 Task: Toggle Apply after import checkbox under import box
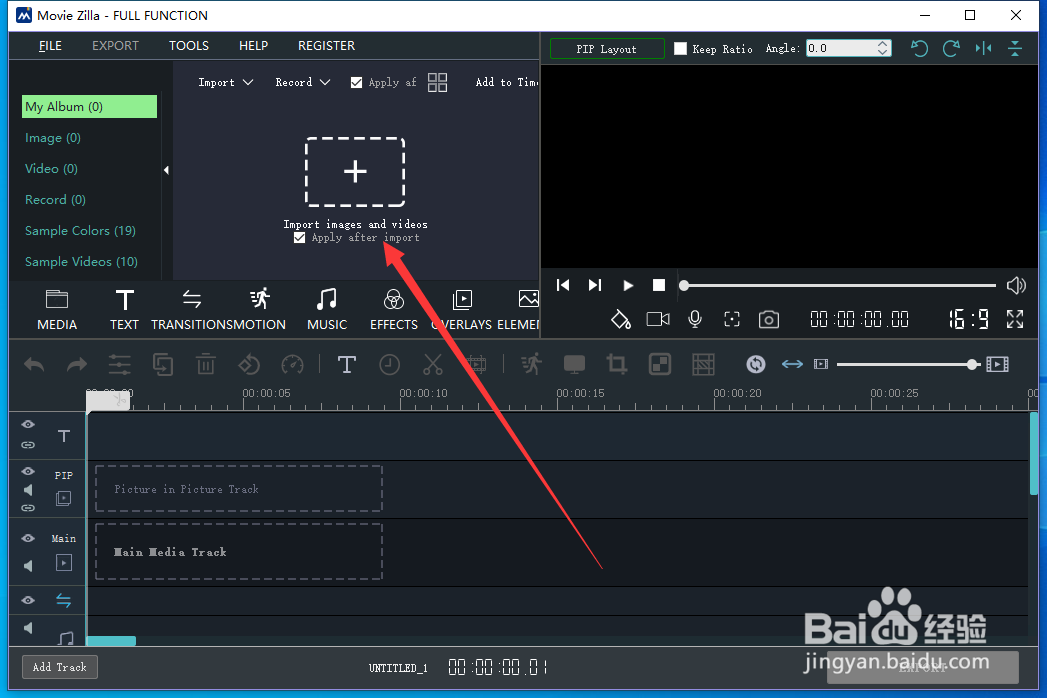tap(299, 238)
